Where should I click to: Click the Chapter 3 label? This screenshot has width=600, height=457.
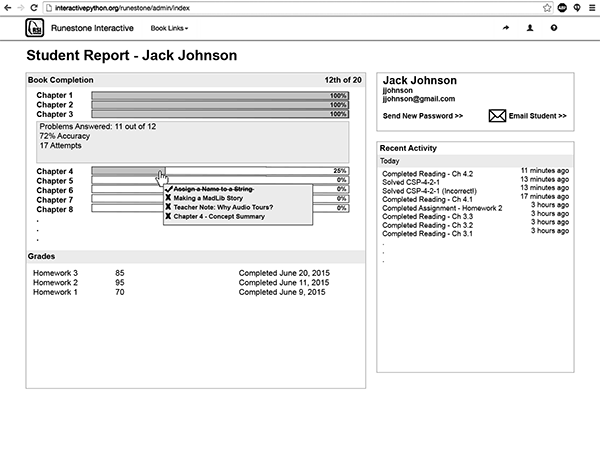(x=55, y=114)
